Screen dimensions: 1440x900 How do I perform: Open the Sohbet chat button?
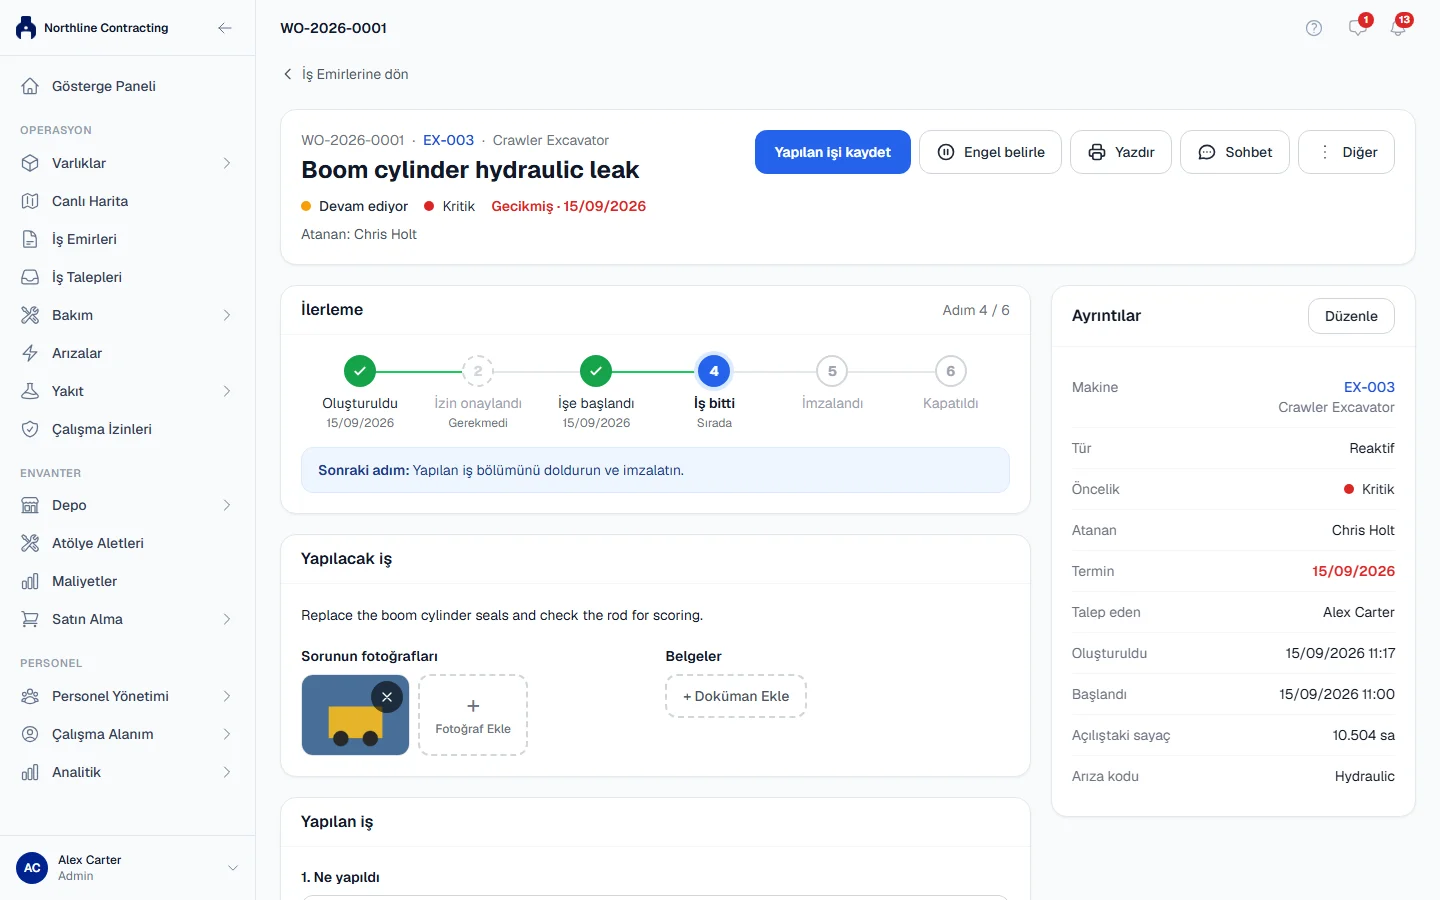[1235, 152]
